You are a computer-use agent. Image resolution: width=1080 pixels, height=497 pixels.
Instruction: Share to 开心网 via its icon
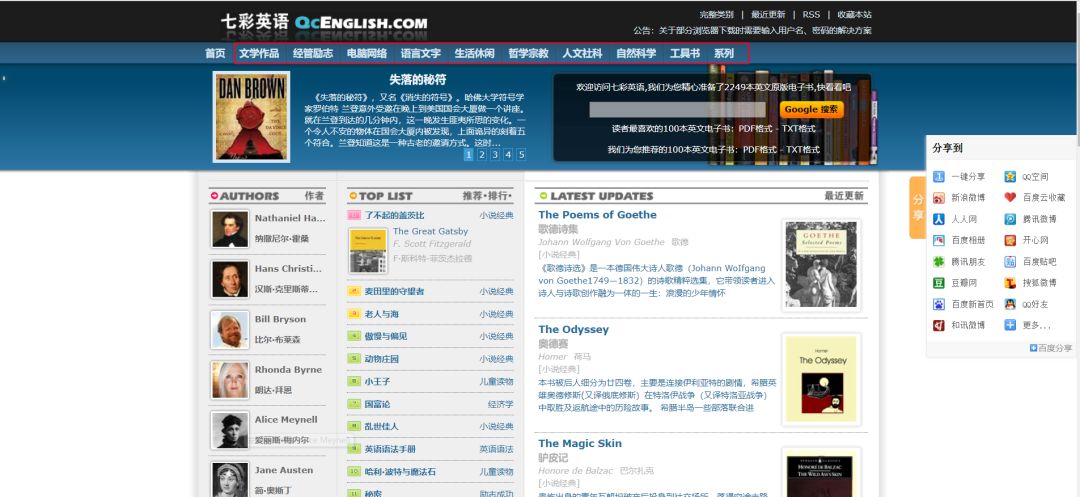pyautogui.click(x=1010, y=240)
